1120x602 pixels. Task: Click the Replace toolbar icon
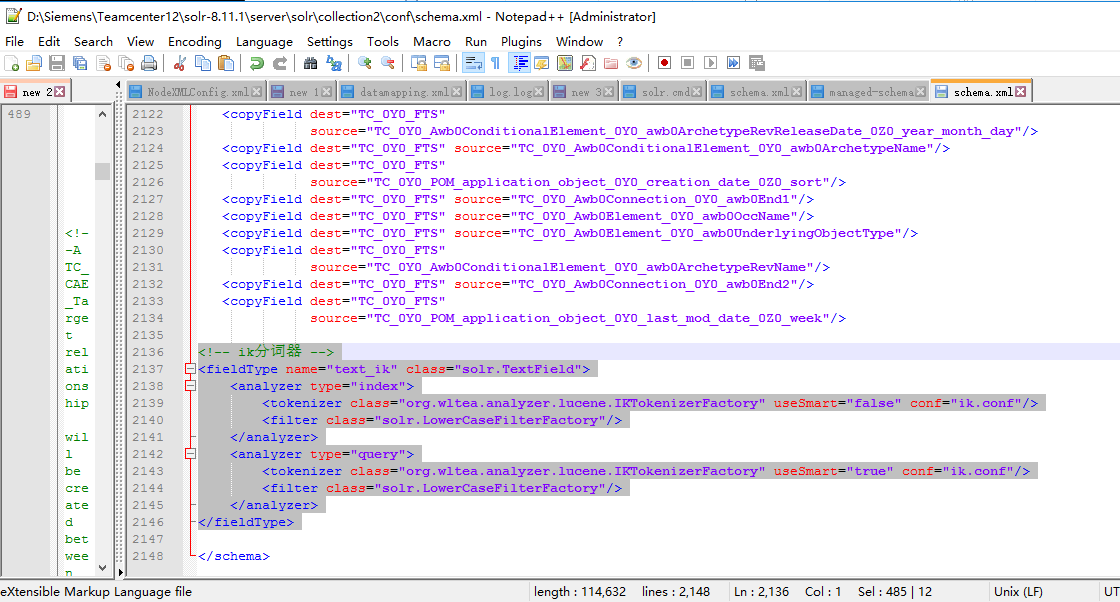click(x=334, y=64)
